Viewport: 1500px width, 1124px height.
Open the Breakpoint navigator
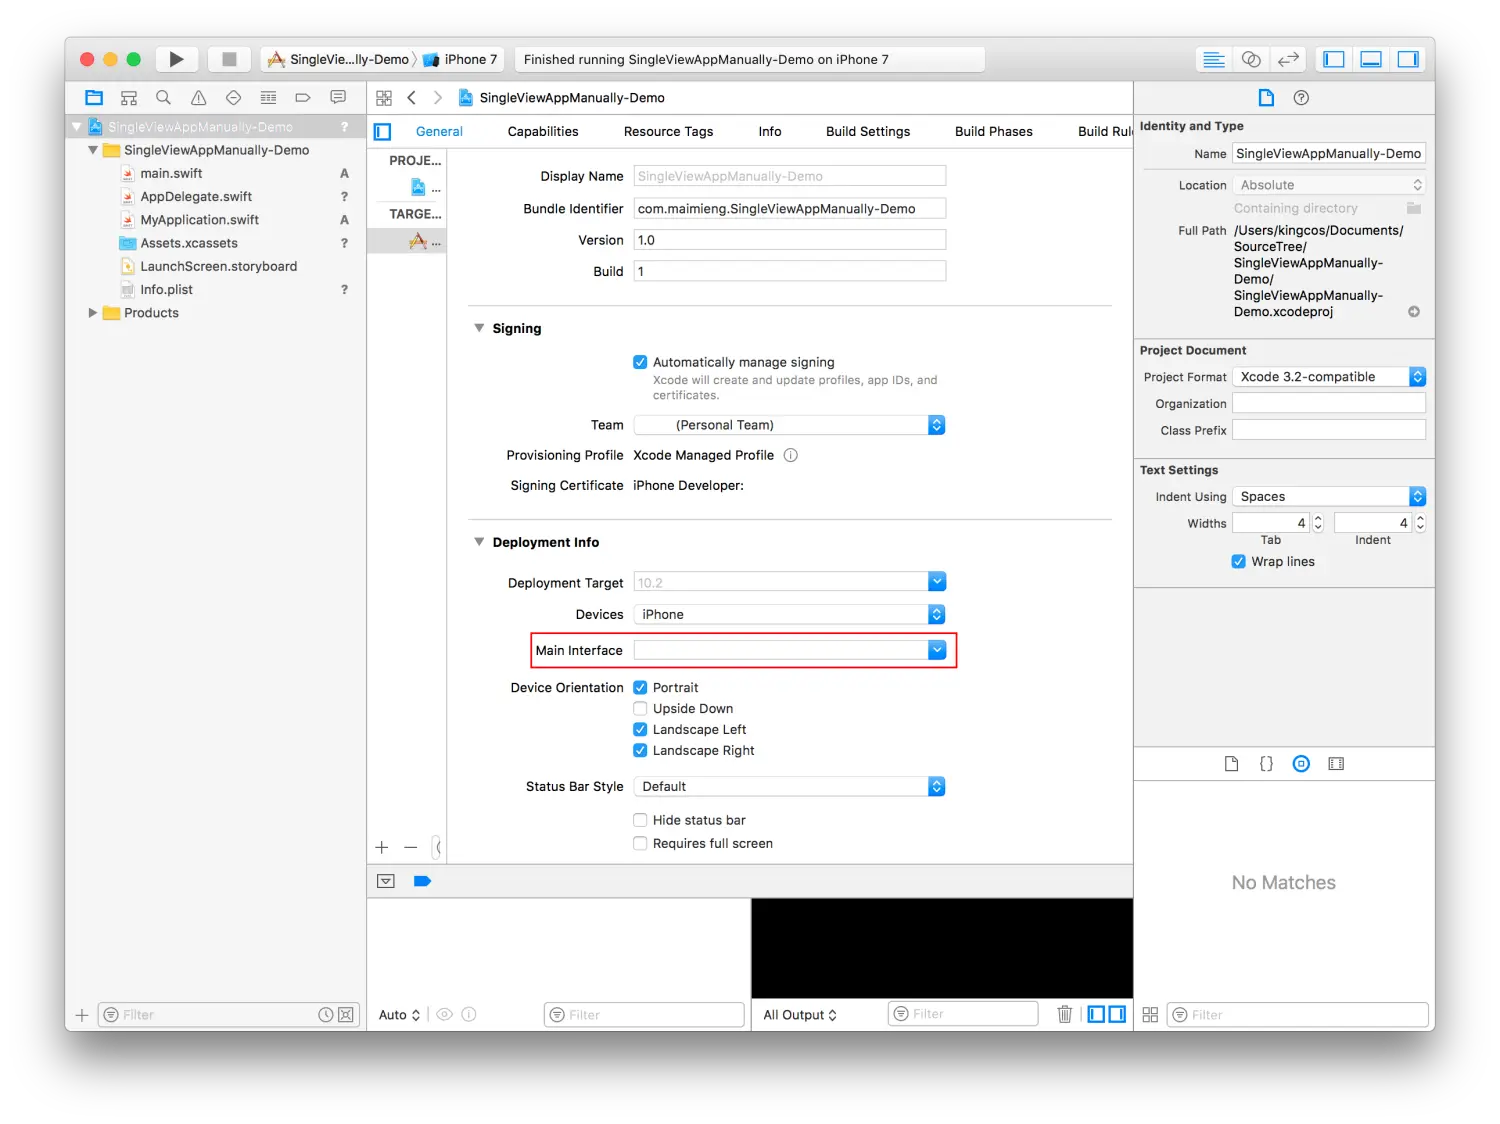click(303, 97)
